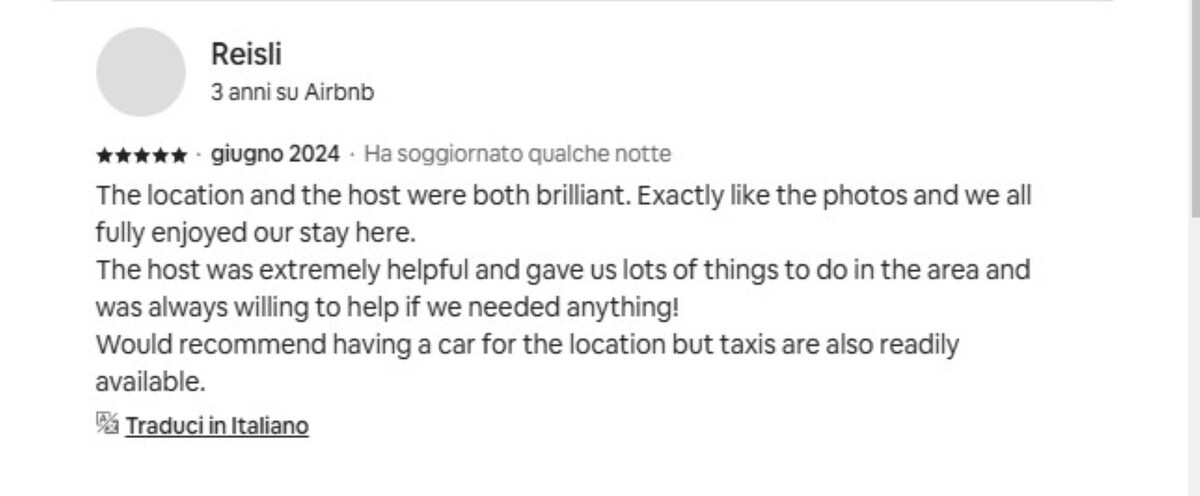Click 'Ha soggiornato qualche notte' stay label
1200x496 pixels.
click(x=517, y=154)
